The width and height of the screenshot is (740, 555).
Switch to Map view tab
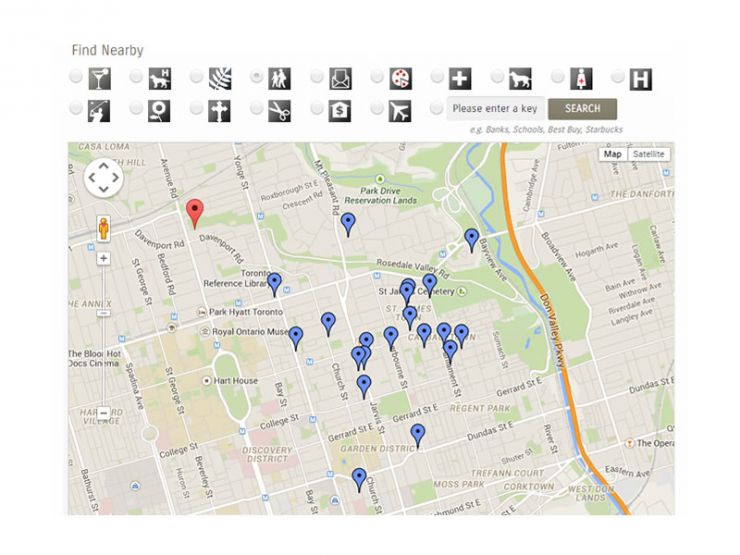click(x=612, y=154)
